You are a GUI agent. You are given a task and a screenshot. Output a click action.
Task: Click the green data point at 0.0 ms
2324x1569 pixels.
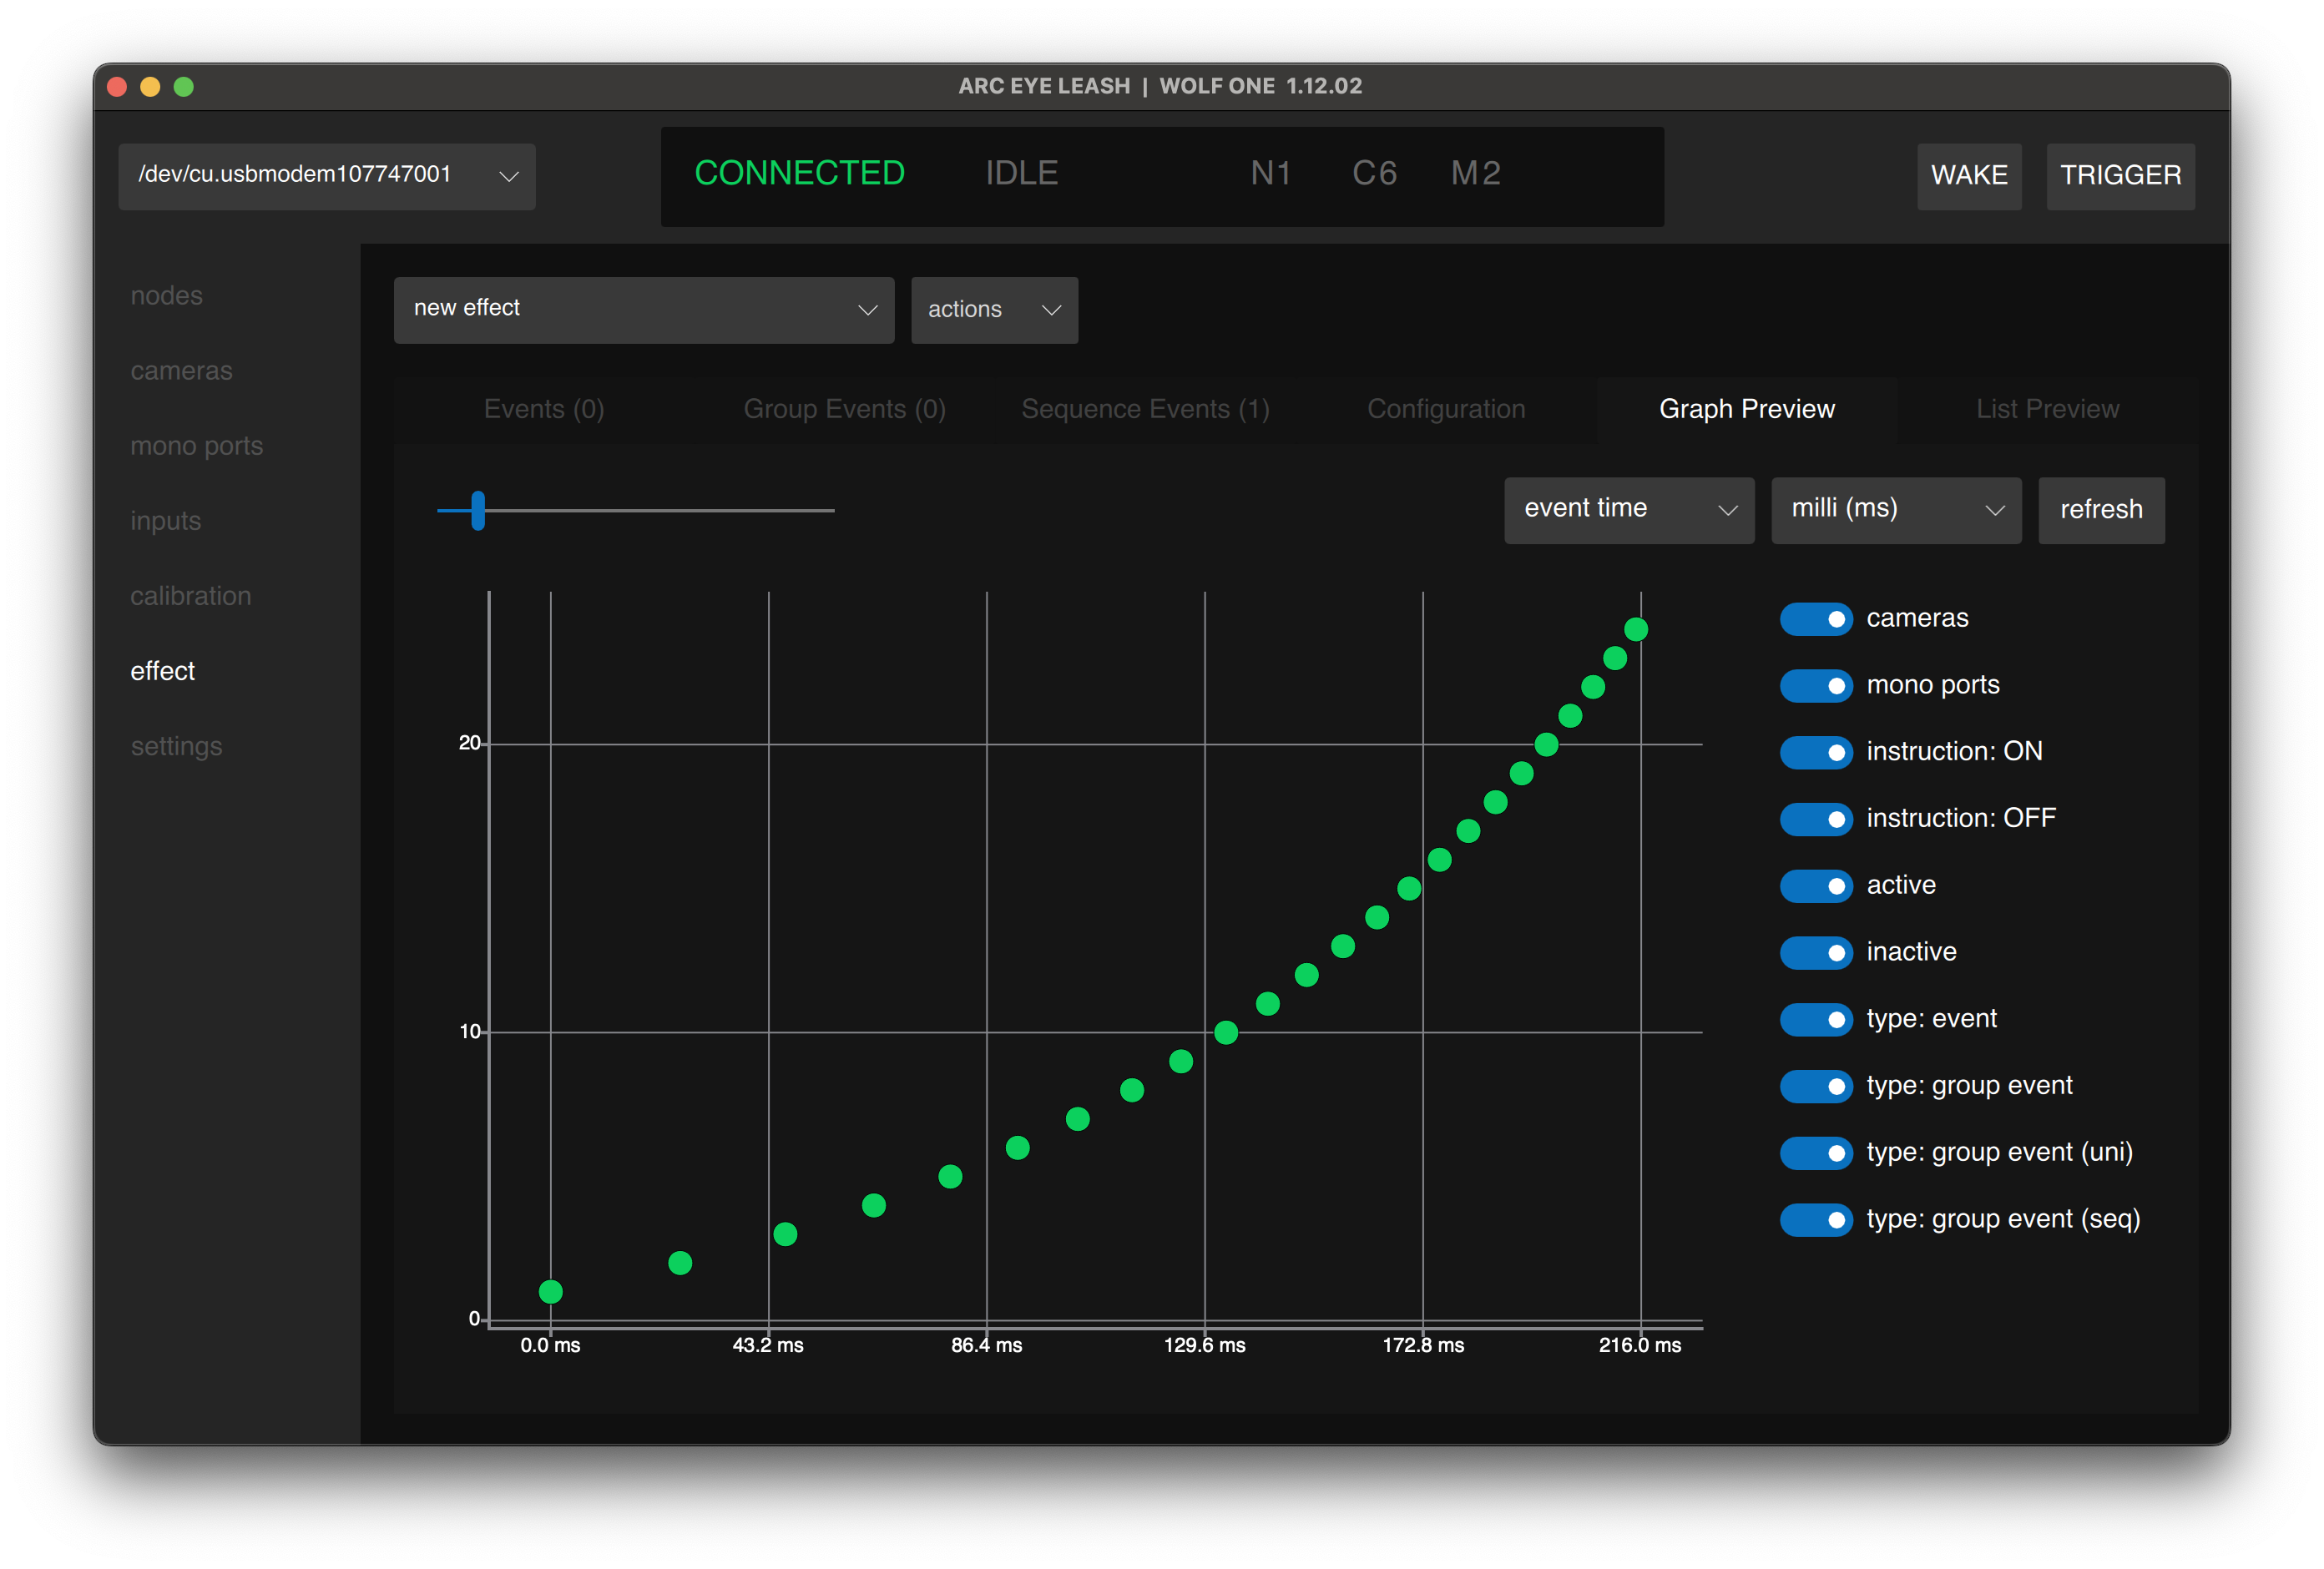pyautogui.click(x=550, y=1292)
